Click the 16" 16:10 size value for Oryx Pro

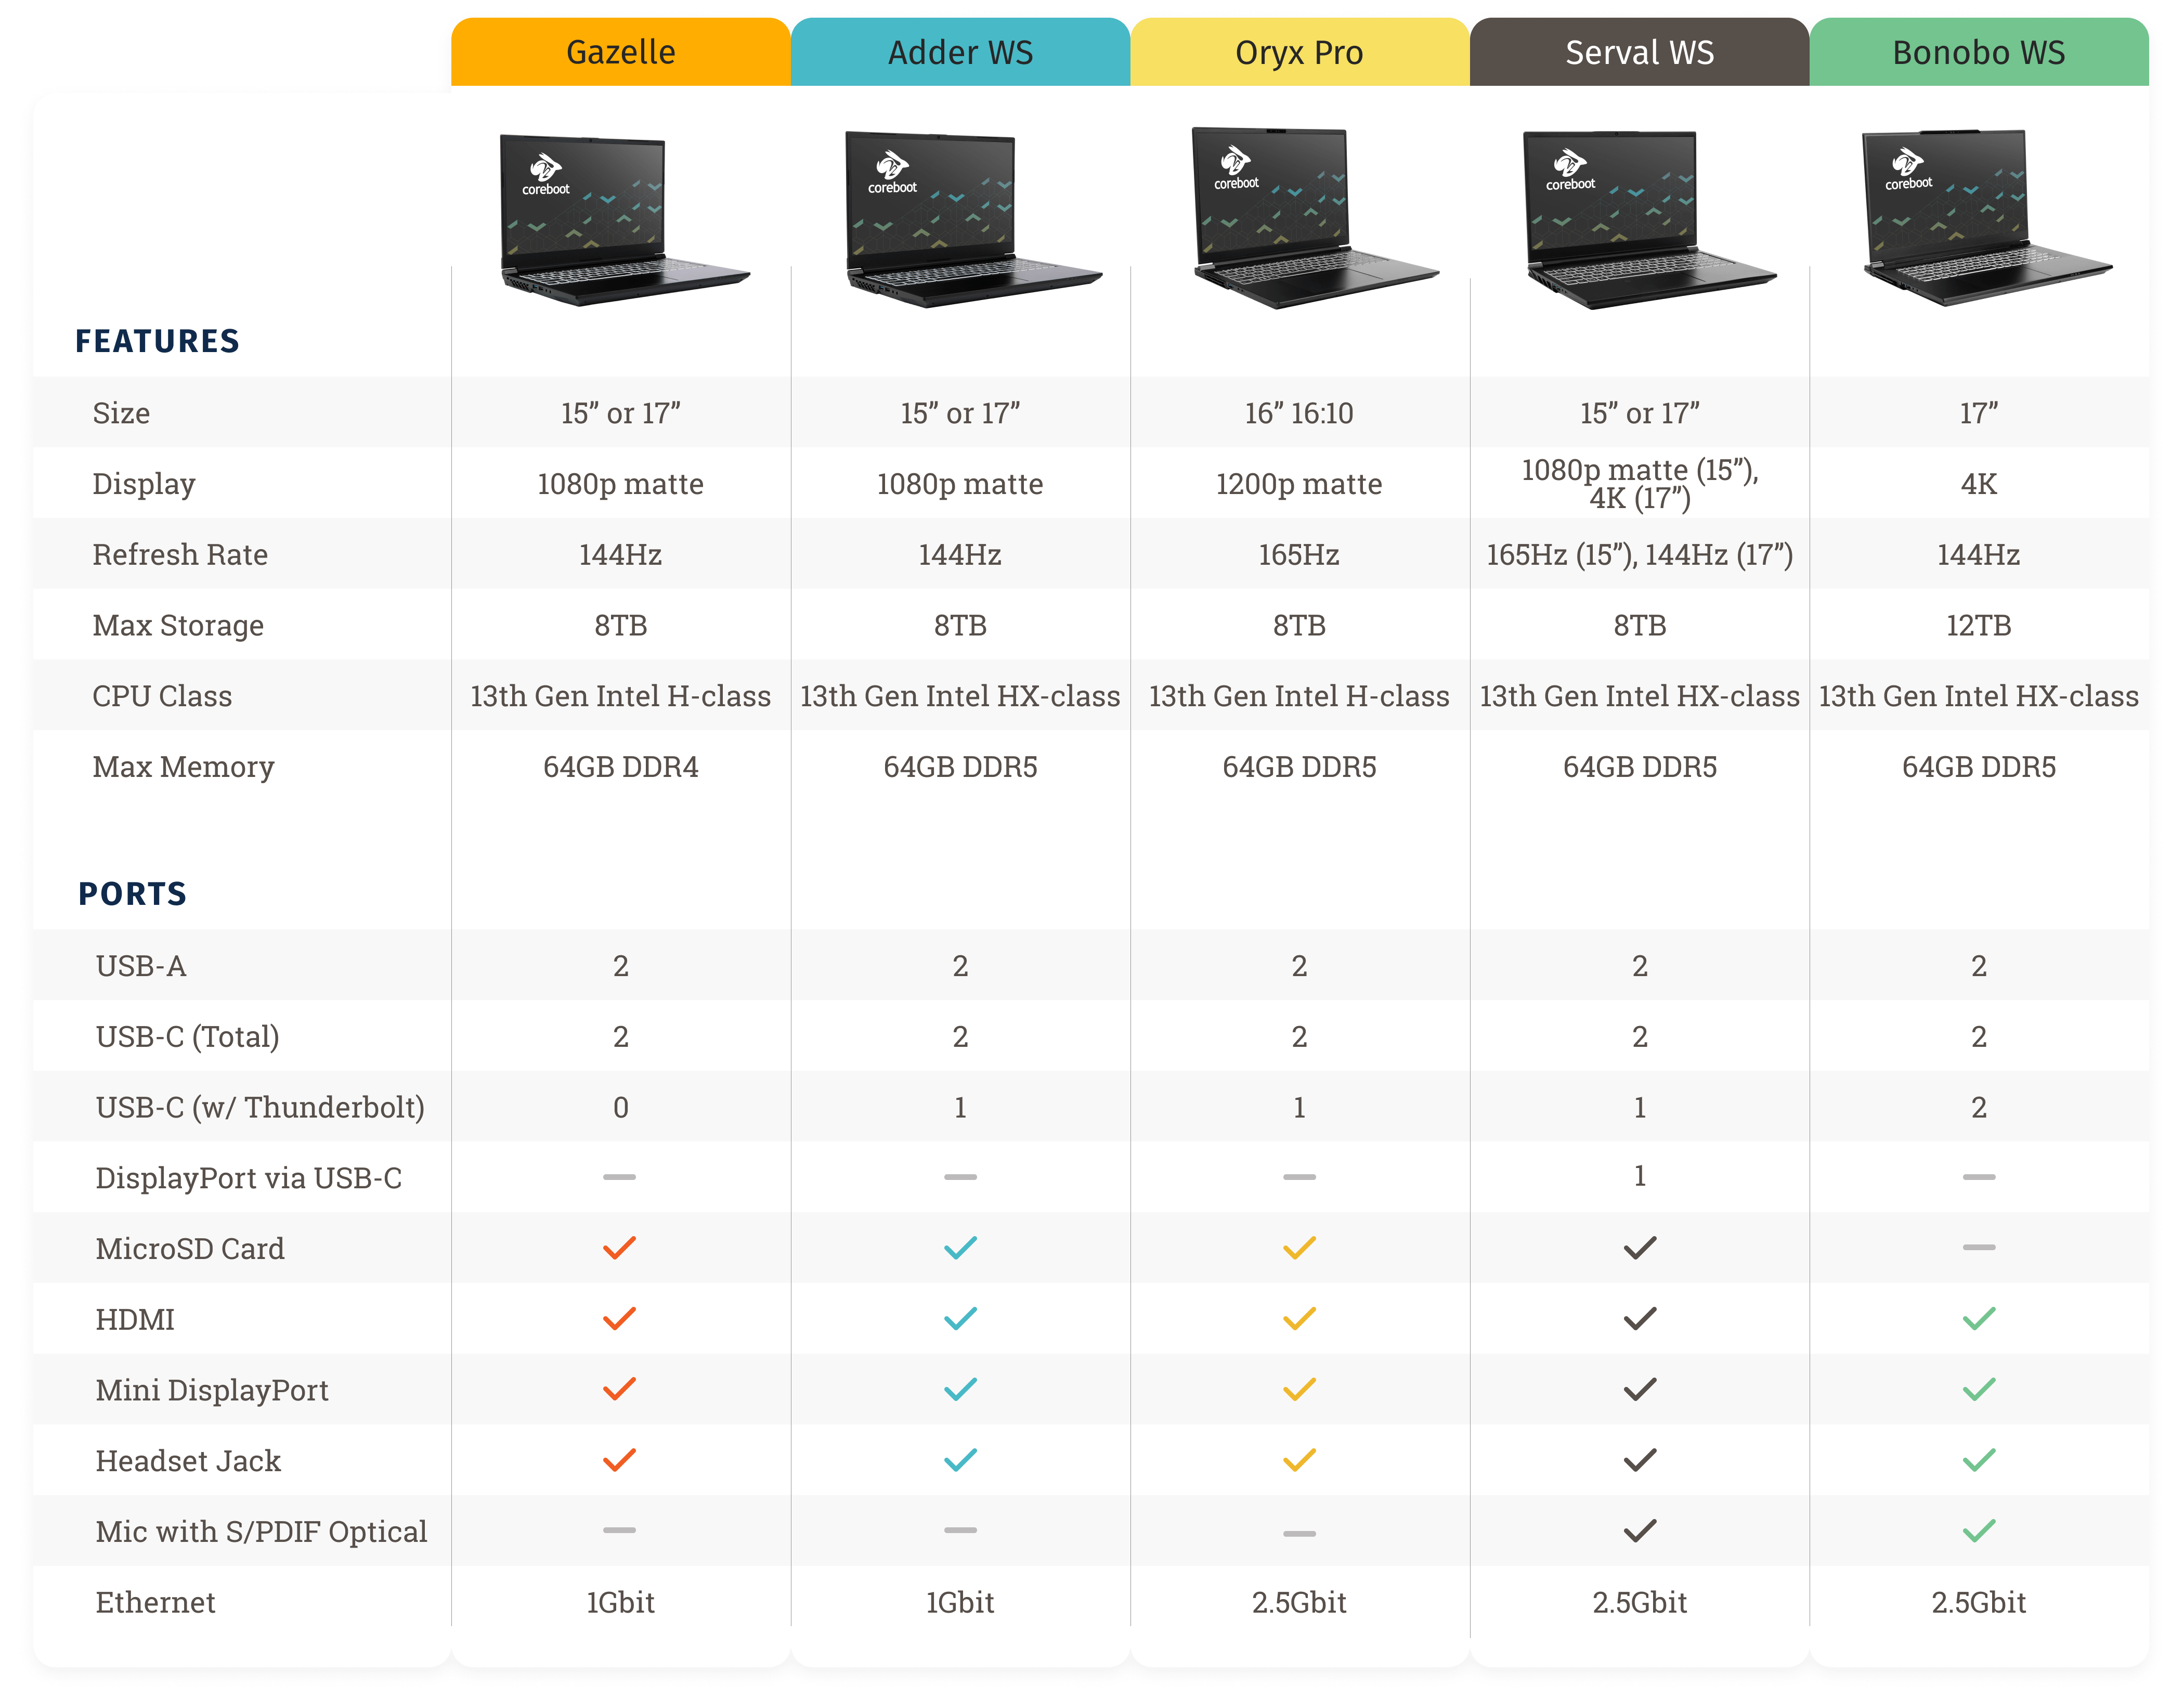pos(1299,413)
